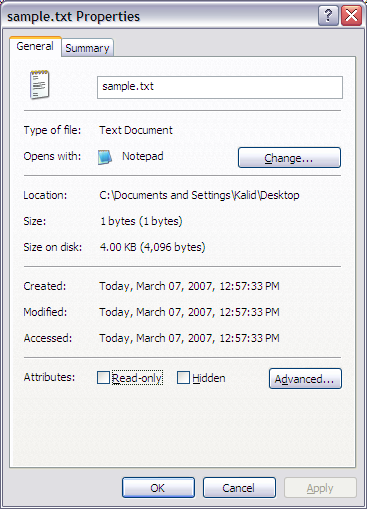Image resolution: width=367 pixels, height=509 pixels.
Task: Open the Change program dialog
Action: click(289, 158)
